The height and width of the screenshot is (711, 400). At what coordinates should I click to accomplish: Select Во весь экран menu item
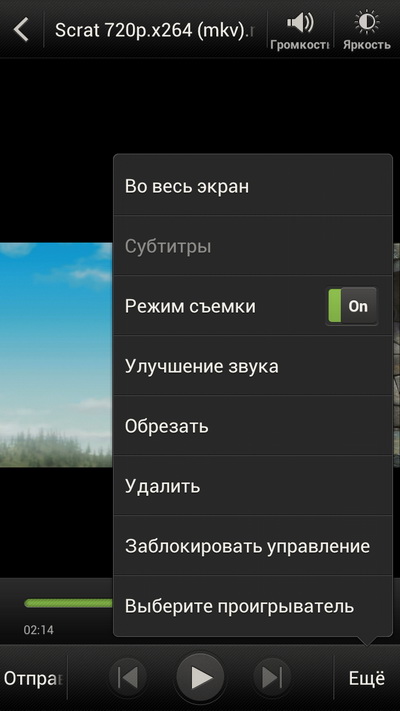tap(253, 186)
